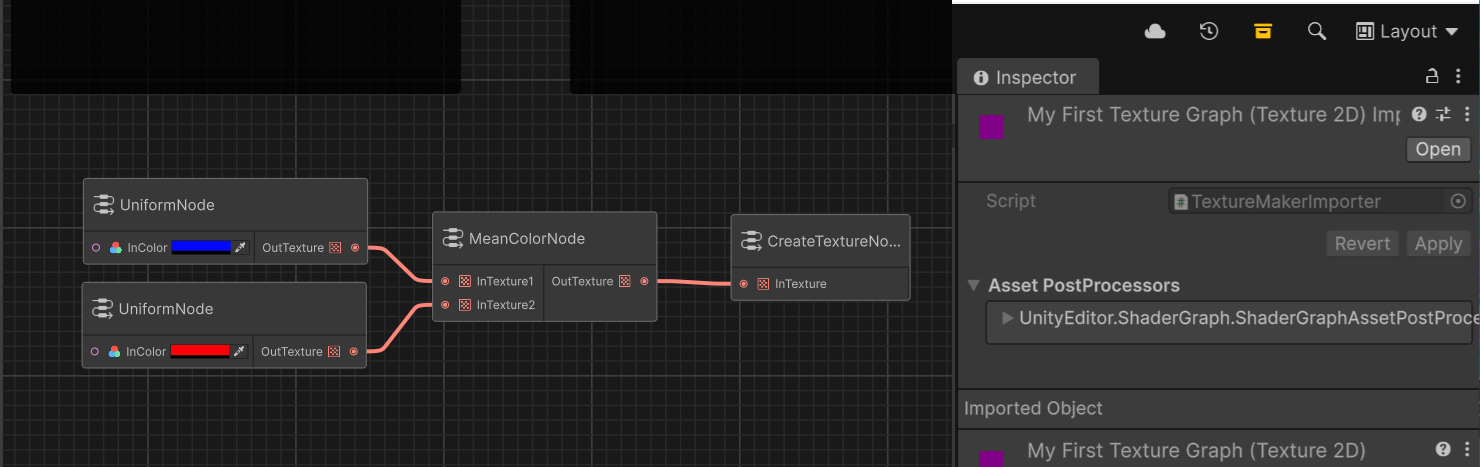Click the color type icon on red UniformNode
Image resolution: width=1480 pixels, height=467 pixels.
click(x=115, y=351)
